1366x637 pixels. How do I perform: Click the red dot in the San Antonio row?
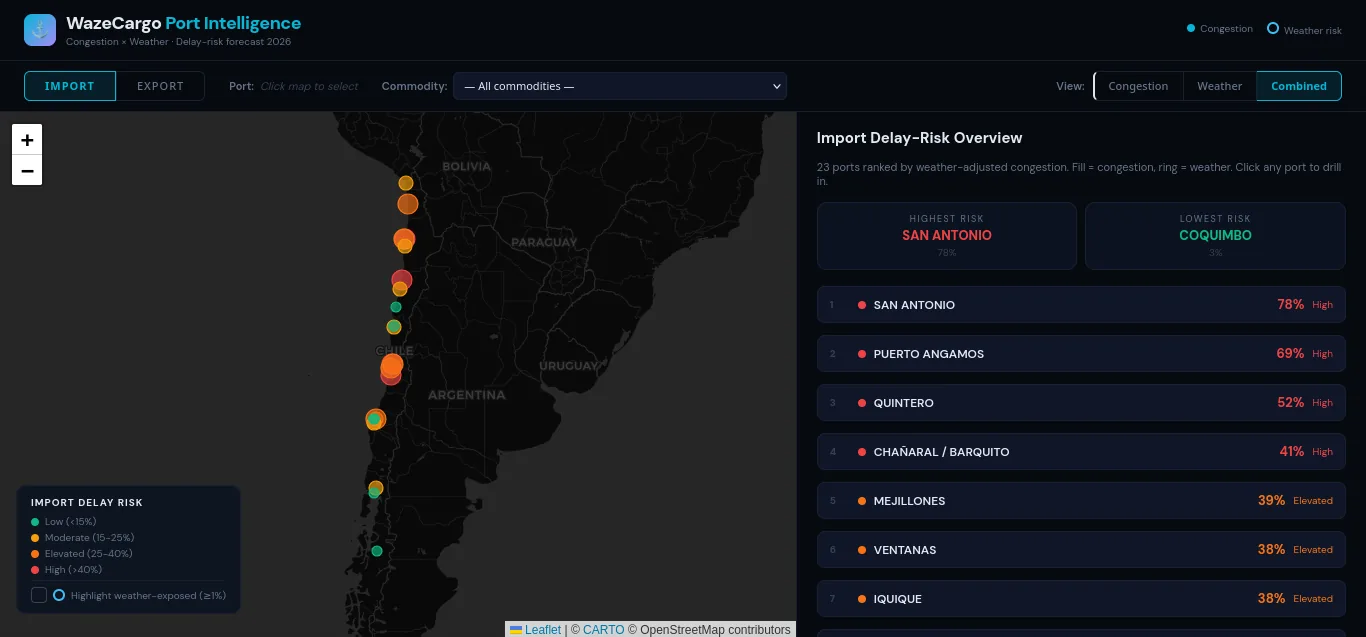(862, 305)
